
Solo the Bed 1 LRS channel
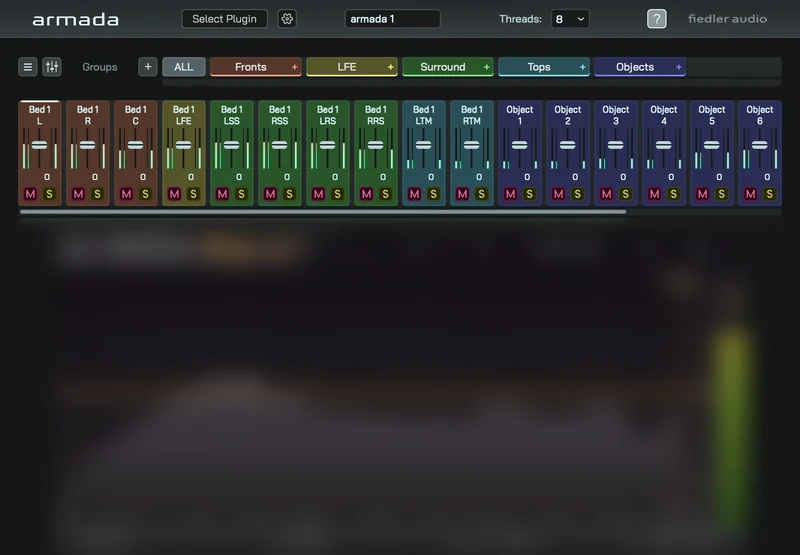coord(337,194)
